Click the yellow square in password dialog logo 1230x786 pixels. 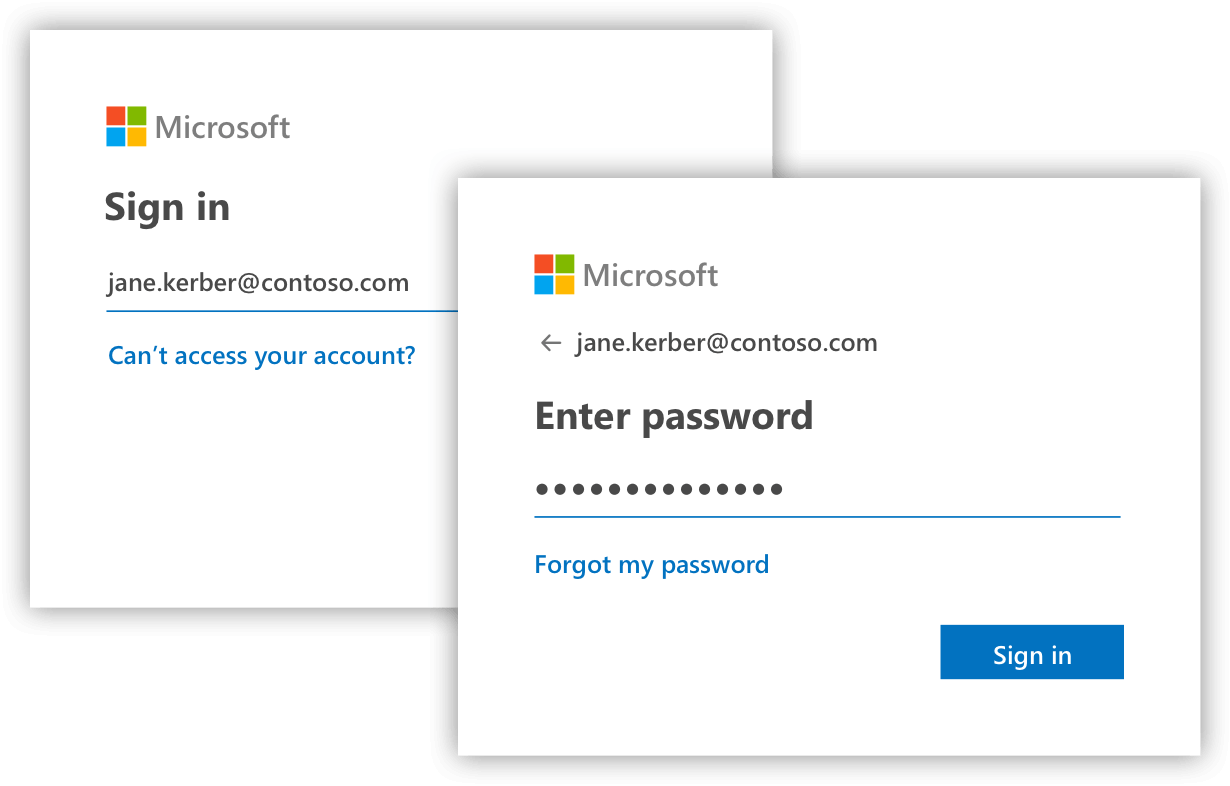click(x=565, y=285)
